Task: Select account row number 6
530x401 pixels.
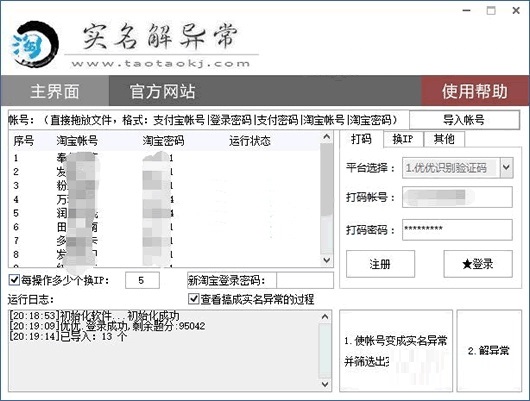Action: tap(164, 227)
